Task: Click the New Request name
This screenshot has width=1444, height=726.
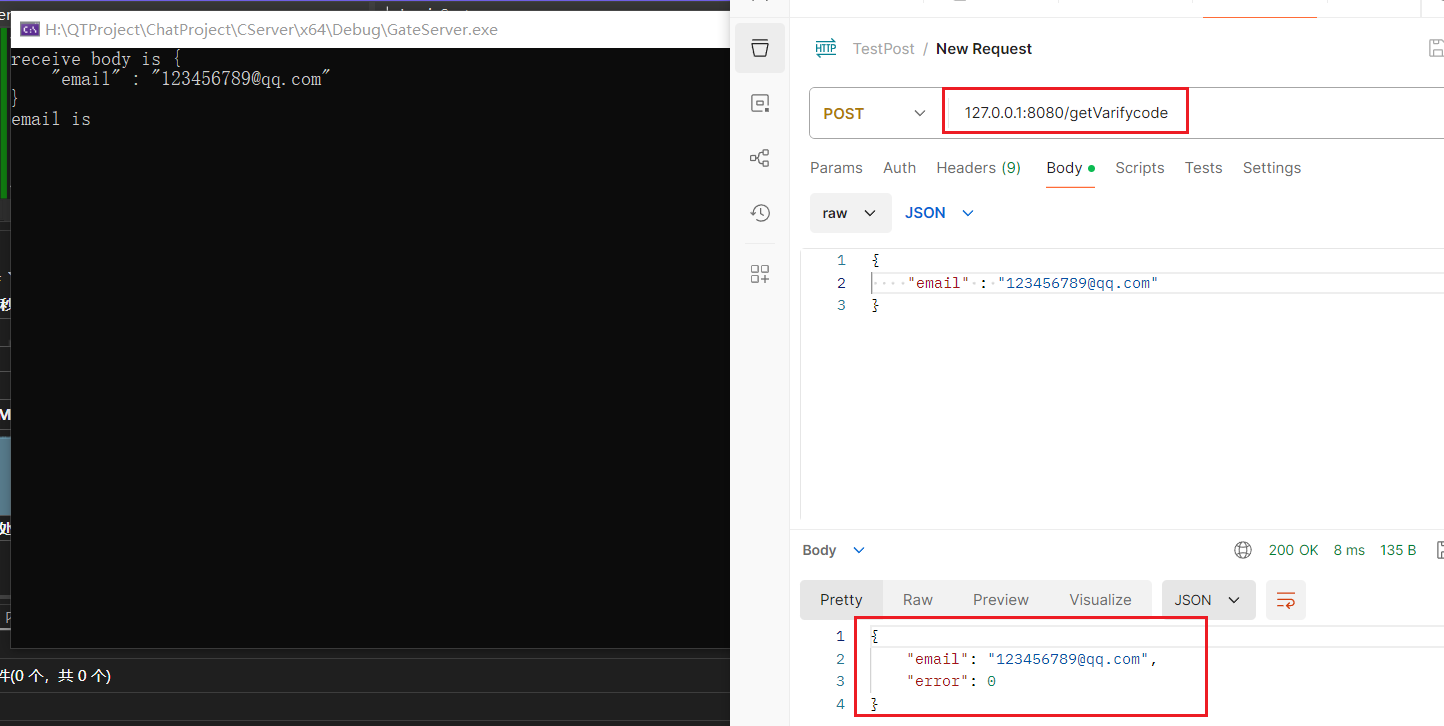Action: click(984, 49)
